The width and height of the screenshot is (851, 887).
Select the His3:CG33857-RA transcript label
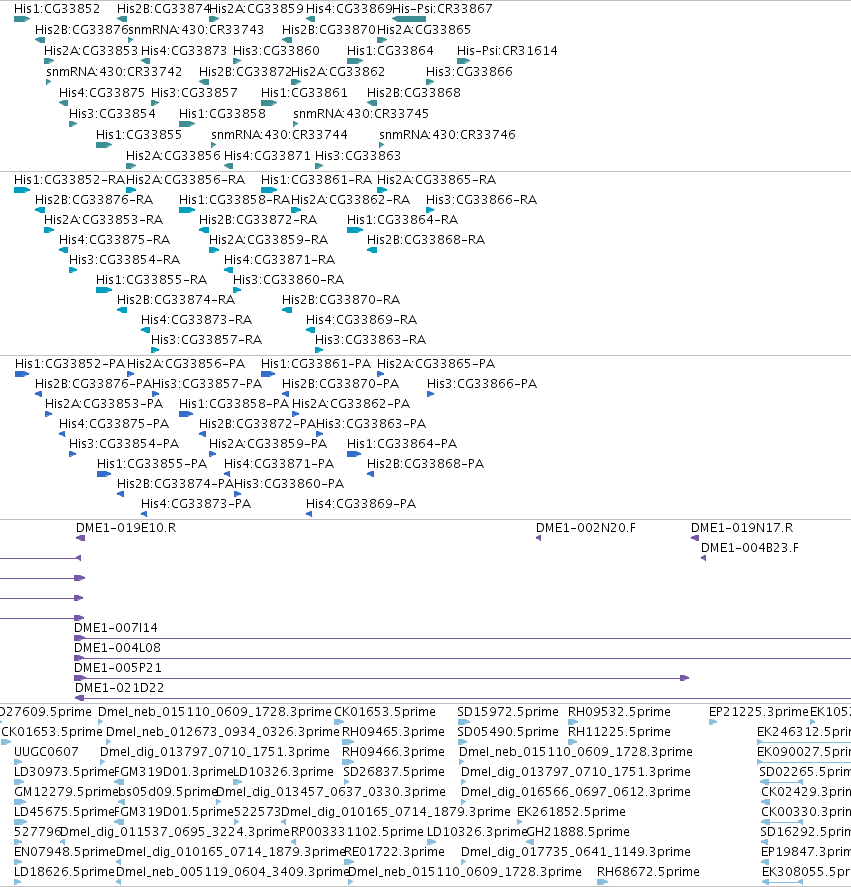click(x=207, y=340)
